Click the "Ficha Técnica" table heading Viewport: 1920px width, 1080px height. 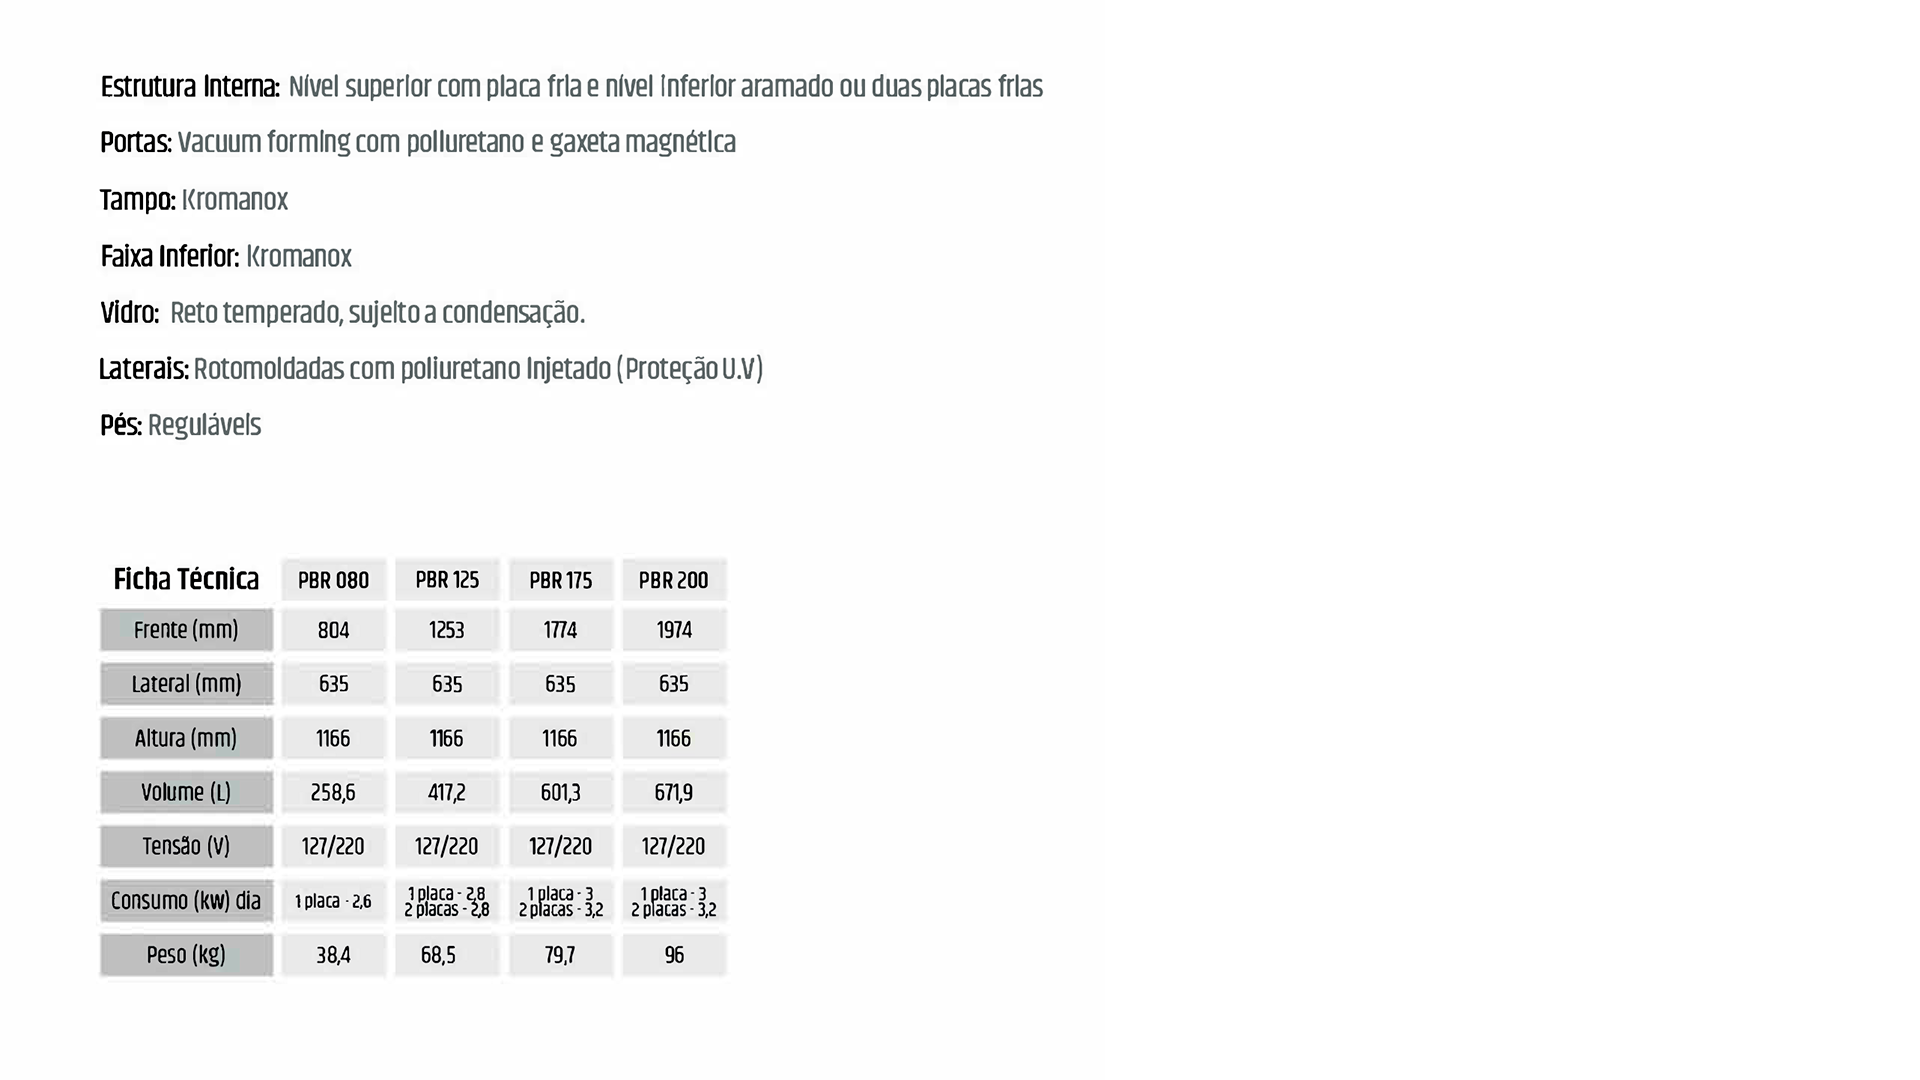pos(186,580)
